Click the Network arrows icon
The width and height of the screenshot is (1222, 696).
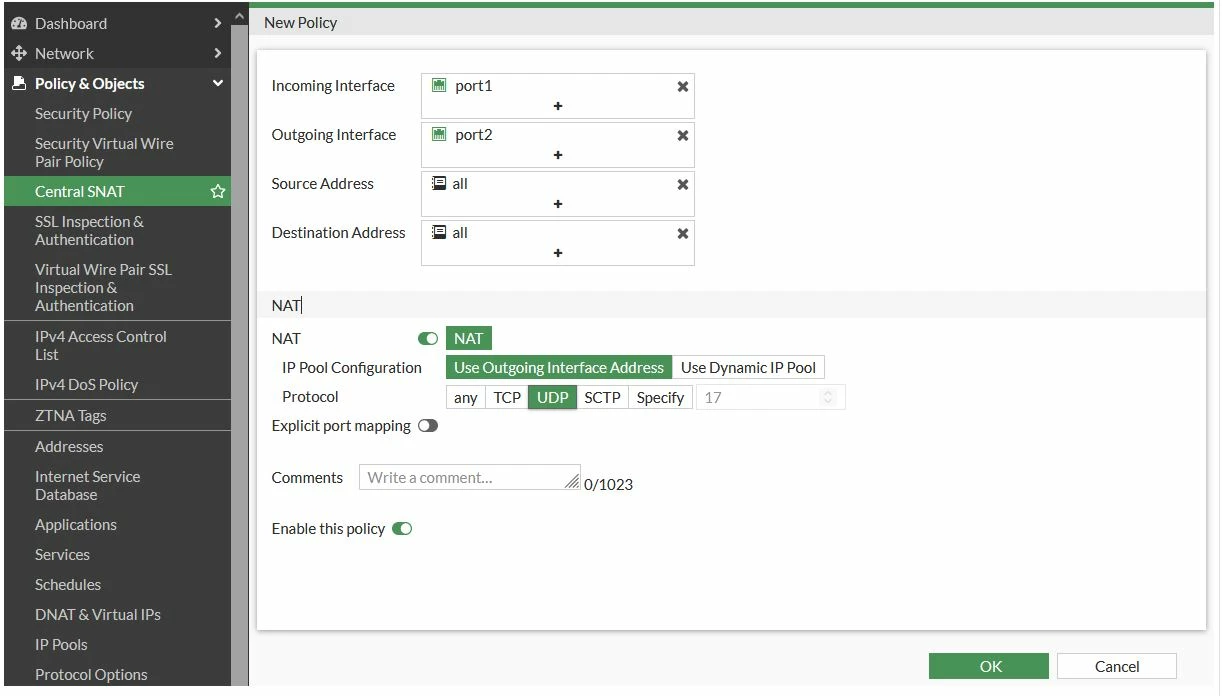[x=18, y=53]
